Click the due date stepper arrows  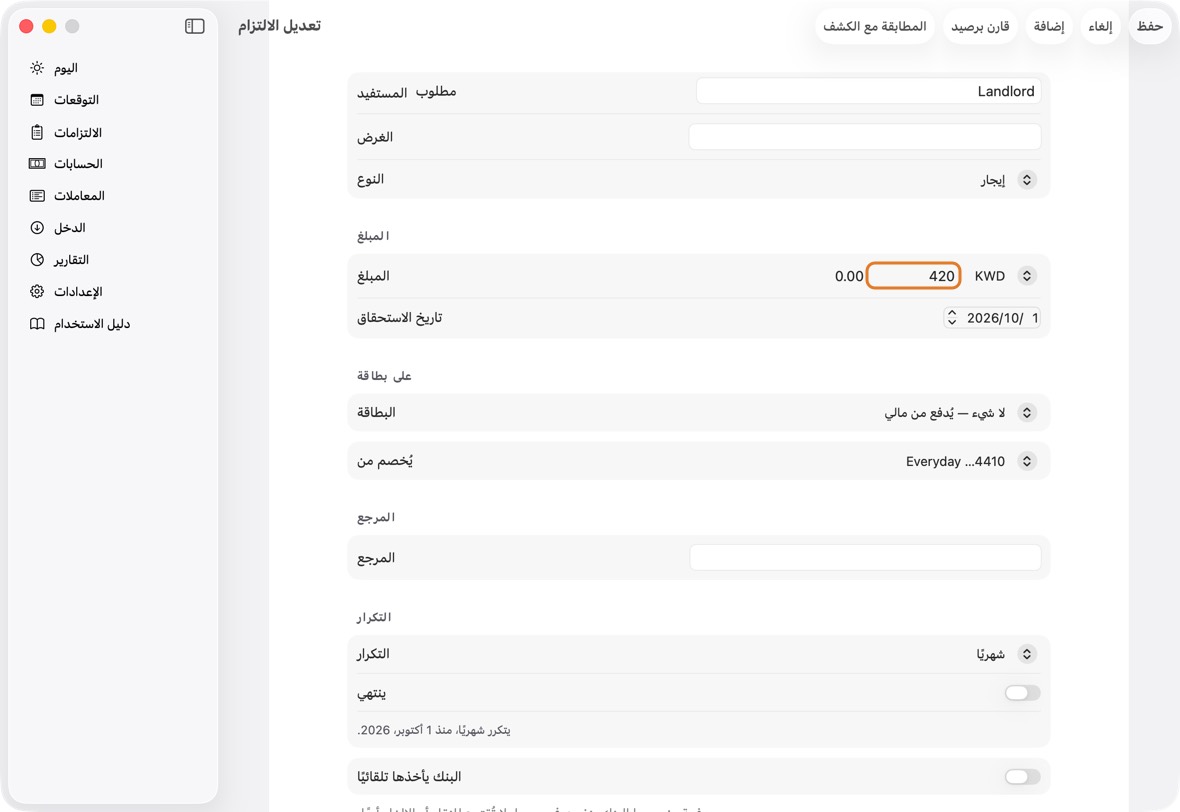tap(952, 318)
